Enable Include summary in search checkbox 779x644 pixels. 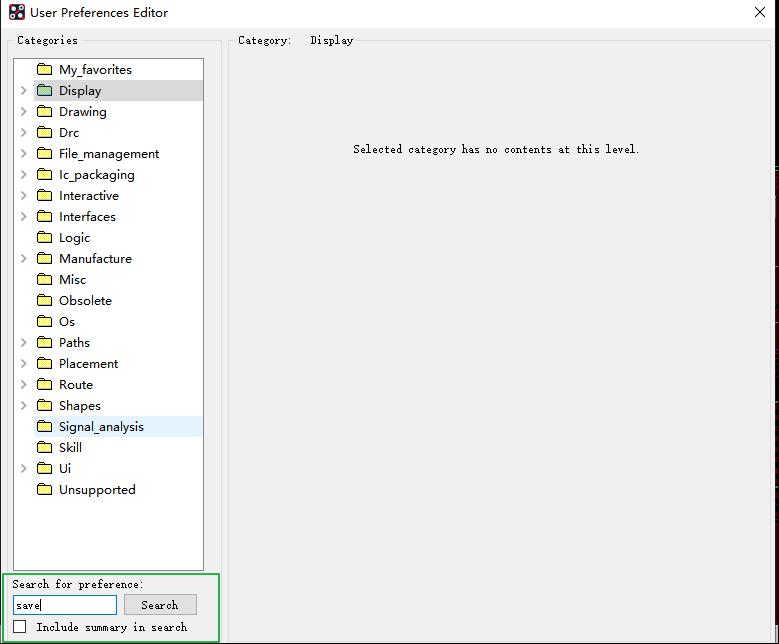click(20, 627)
